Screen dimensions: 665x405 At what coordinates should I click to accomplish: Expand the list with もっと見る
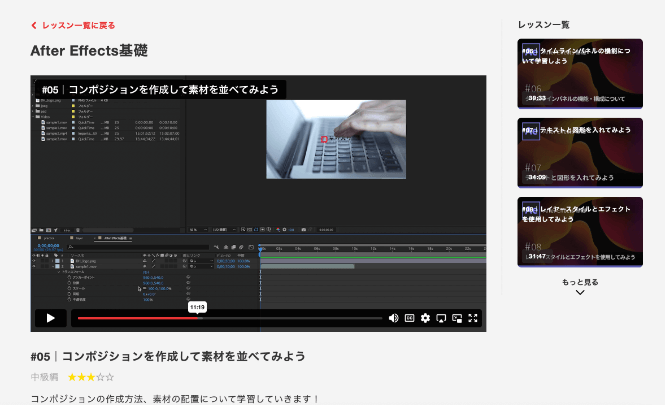coord(580,282)
